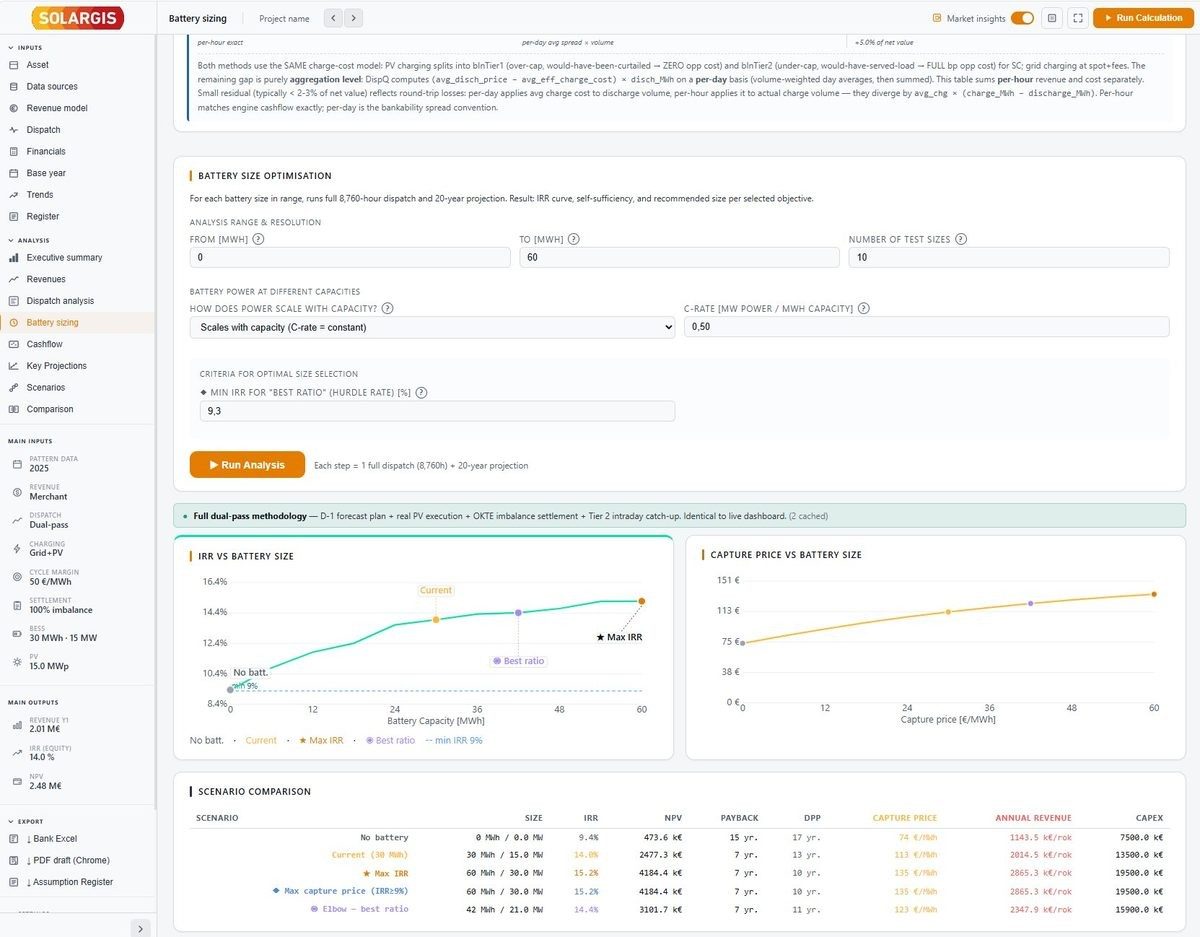Click the Current marker on IRR chart

[x=436, y=620]
